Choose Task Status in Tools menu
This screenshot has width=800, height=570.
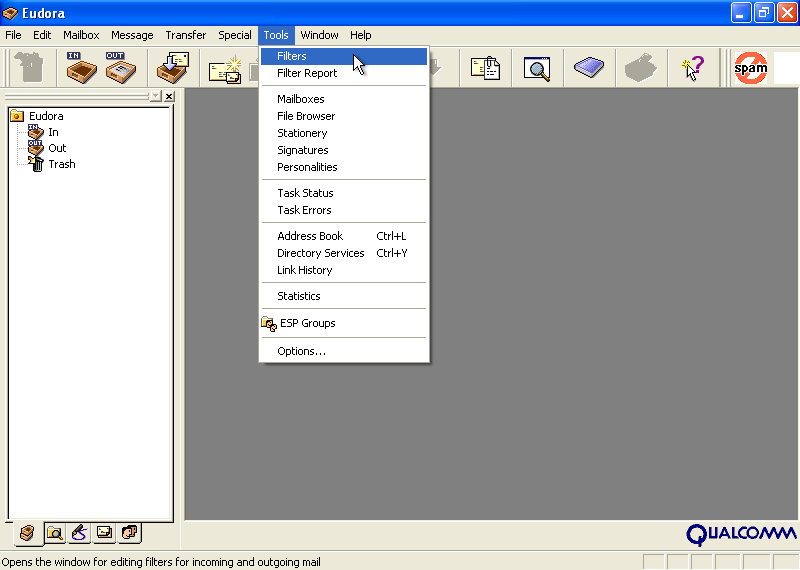pyautogui.click(x=344, y=193)
